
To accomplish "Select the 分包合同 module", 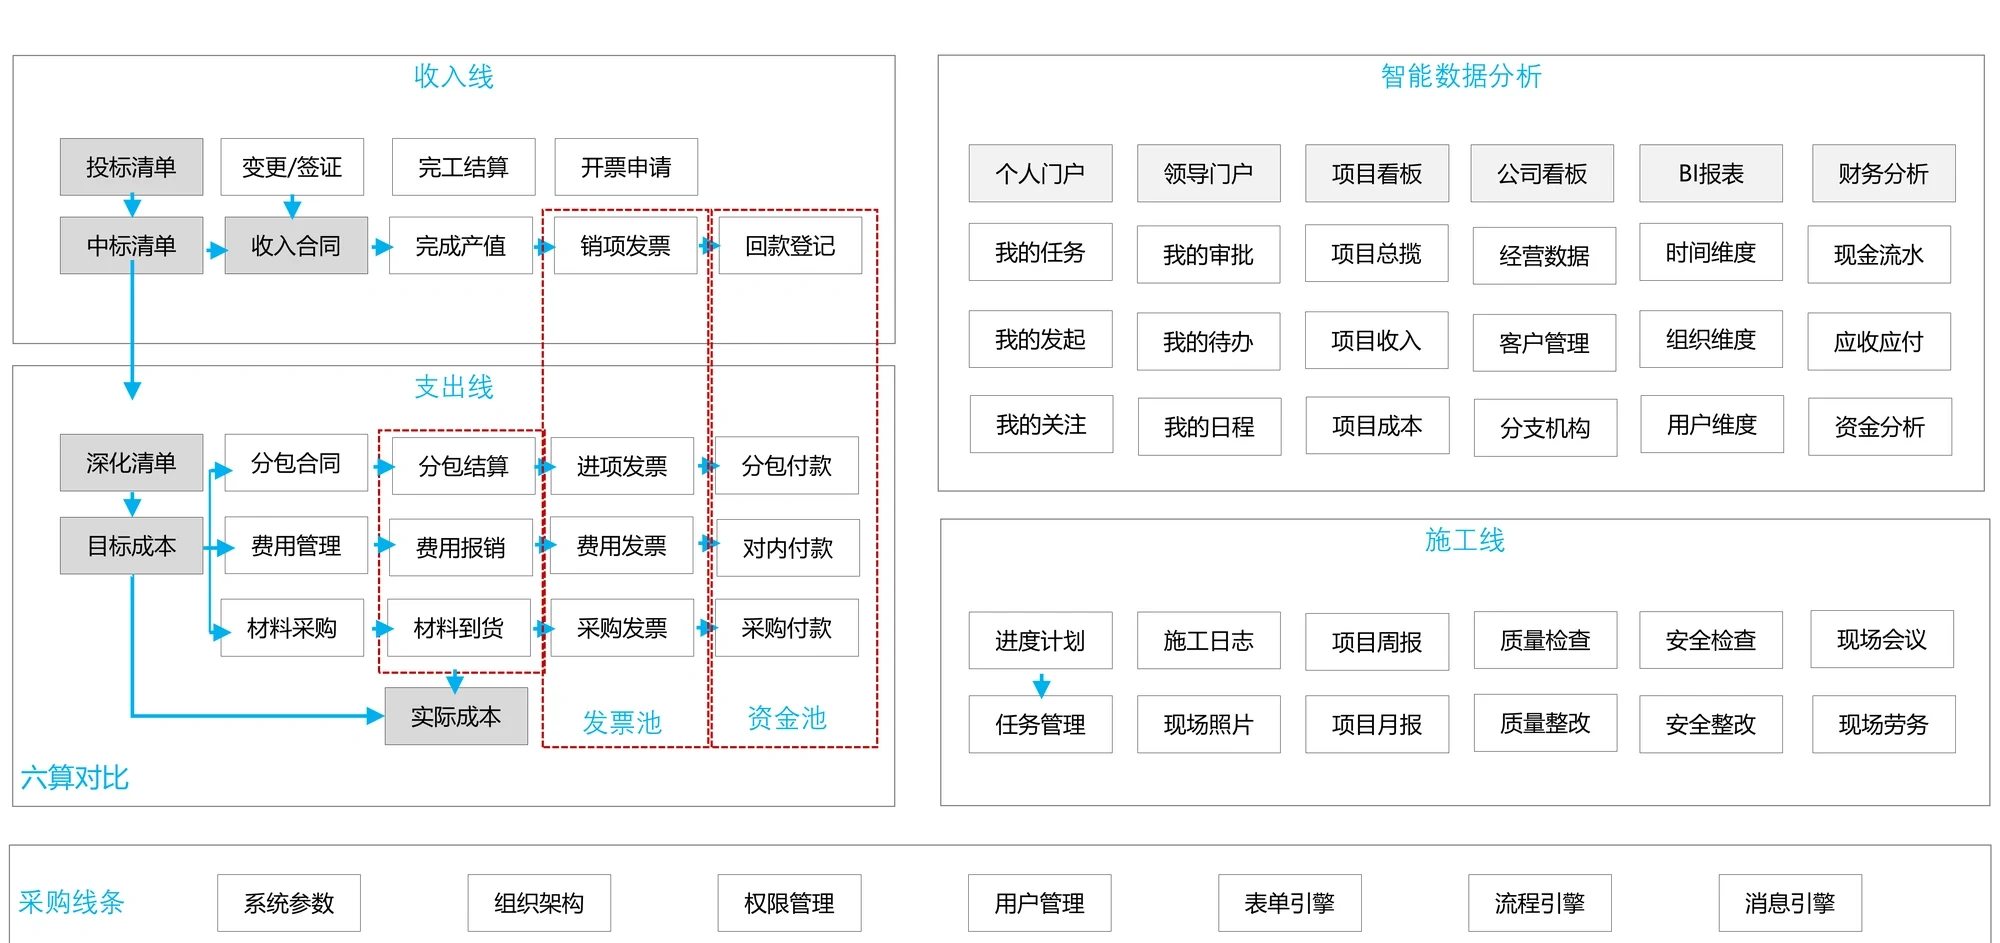I will (x=296, y=462).
